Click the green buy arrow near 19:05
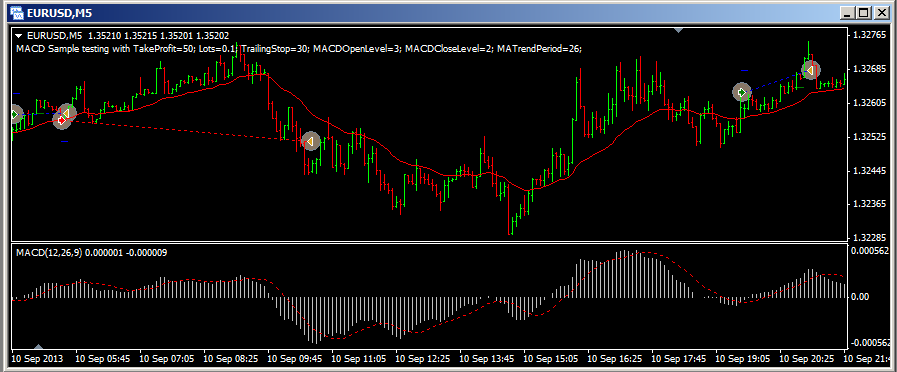 coord(742,92)
